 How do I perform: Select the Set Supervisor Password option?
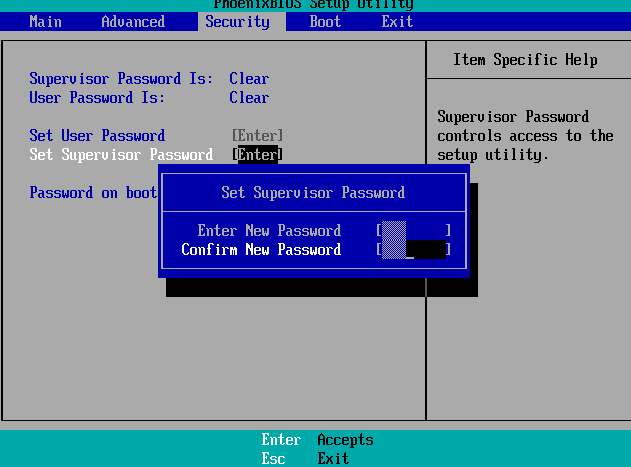pyautogui.click(x=121, y=155)
